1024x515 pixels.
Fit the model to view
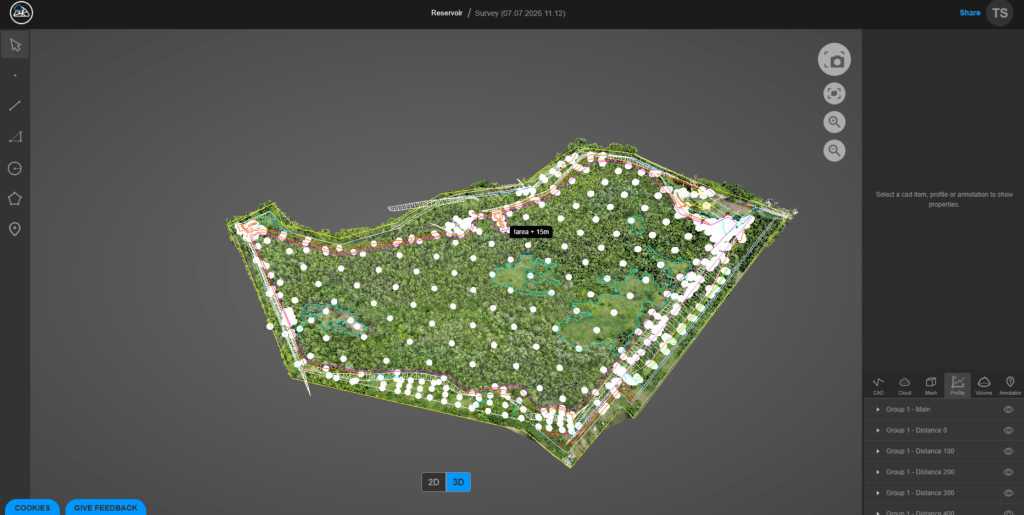click(834, 93)
